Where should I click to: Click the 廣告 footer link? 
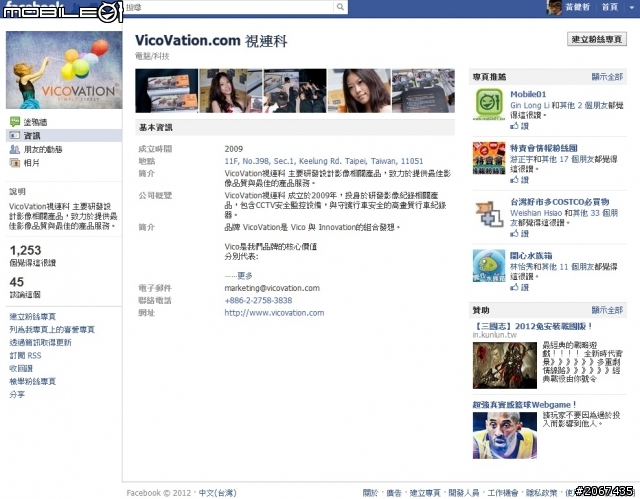394,493
